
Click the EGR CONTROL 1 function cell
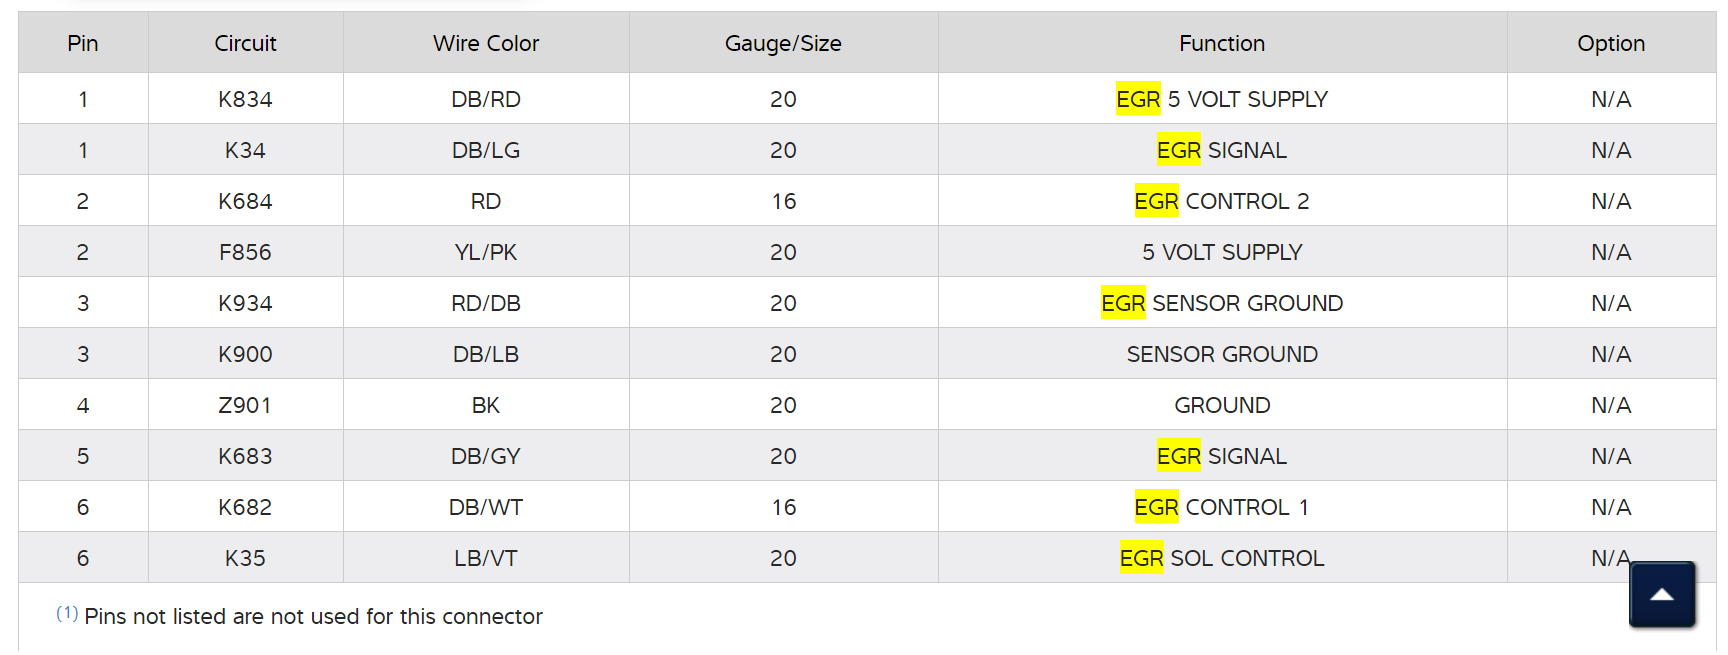point(1222,507)
